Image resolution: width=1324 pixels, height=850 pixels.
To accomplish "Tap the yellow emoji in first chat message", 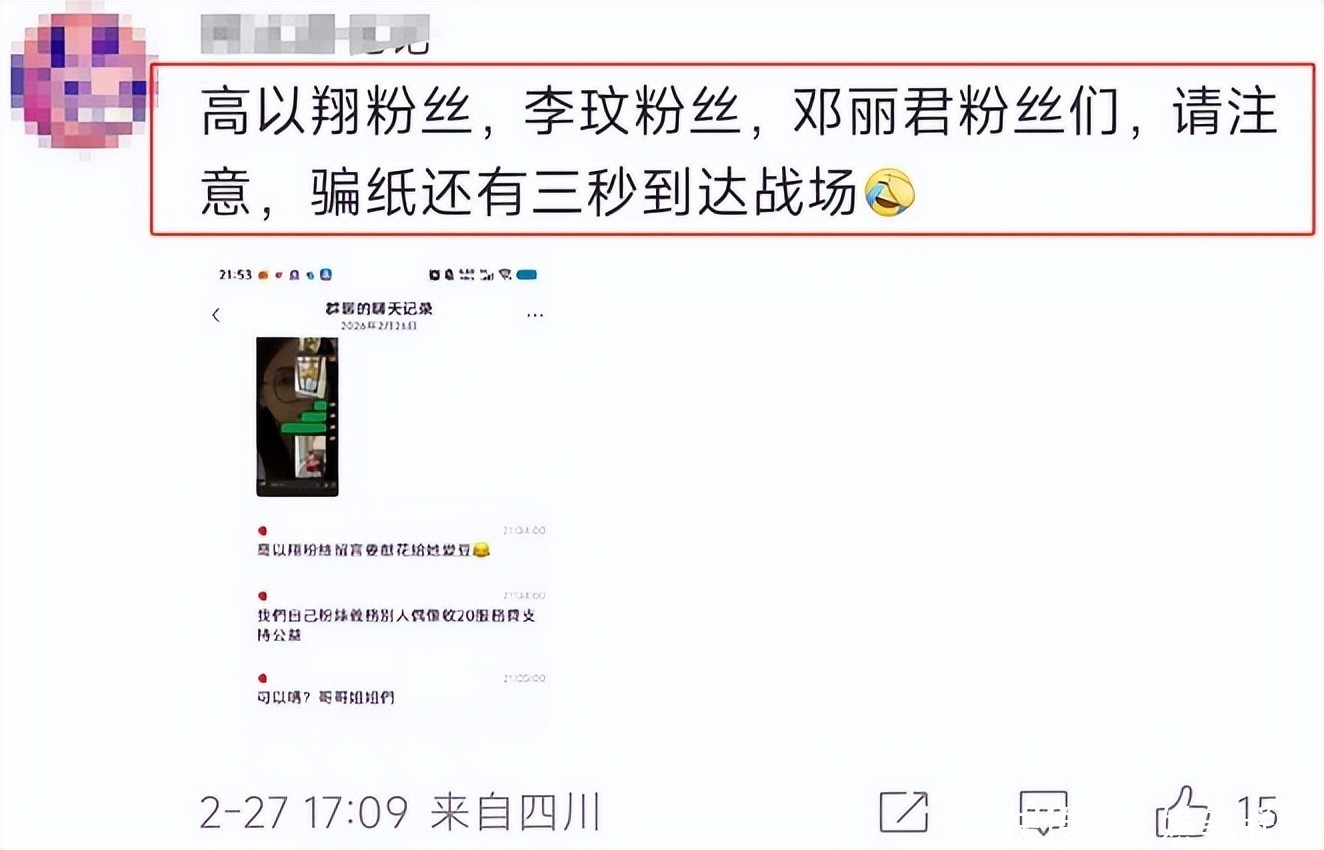I will [482, 550].
